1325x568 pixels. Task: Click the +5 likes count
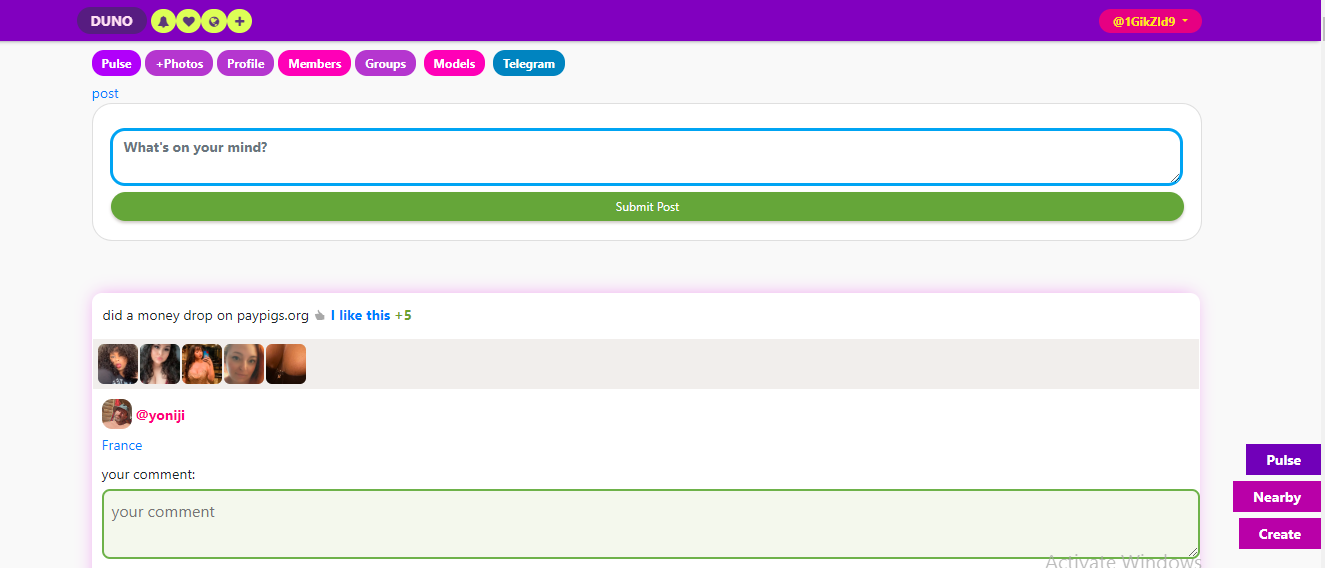(x=403, y=316)
